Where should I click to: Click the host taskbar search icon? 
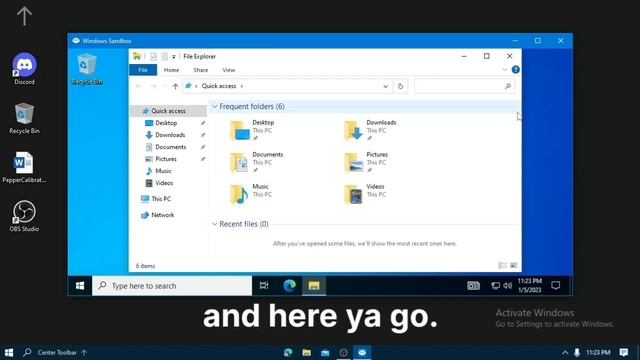pyautogui.click(x=27, y=352)
